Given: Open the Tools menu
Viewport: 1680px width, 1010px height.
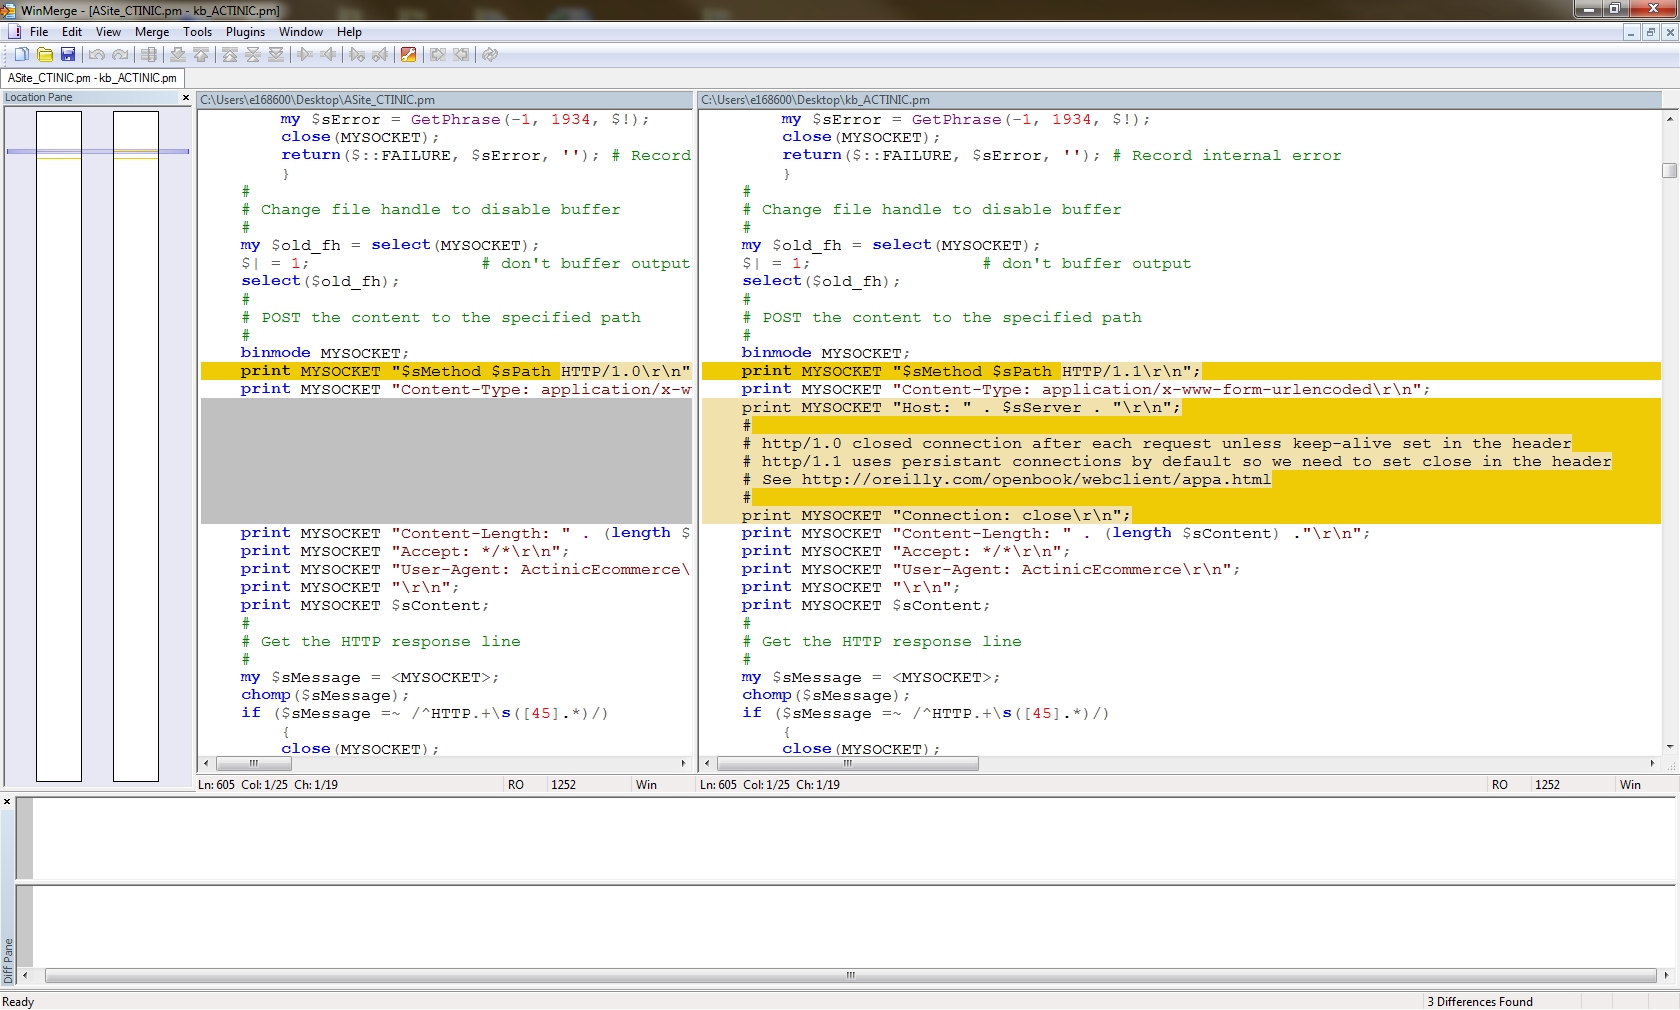Looking at the screenshot, I should coord(197,32).
